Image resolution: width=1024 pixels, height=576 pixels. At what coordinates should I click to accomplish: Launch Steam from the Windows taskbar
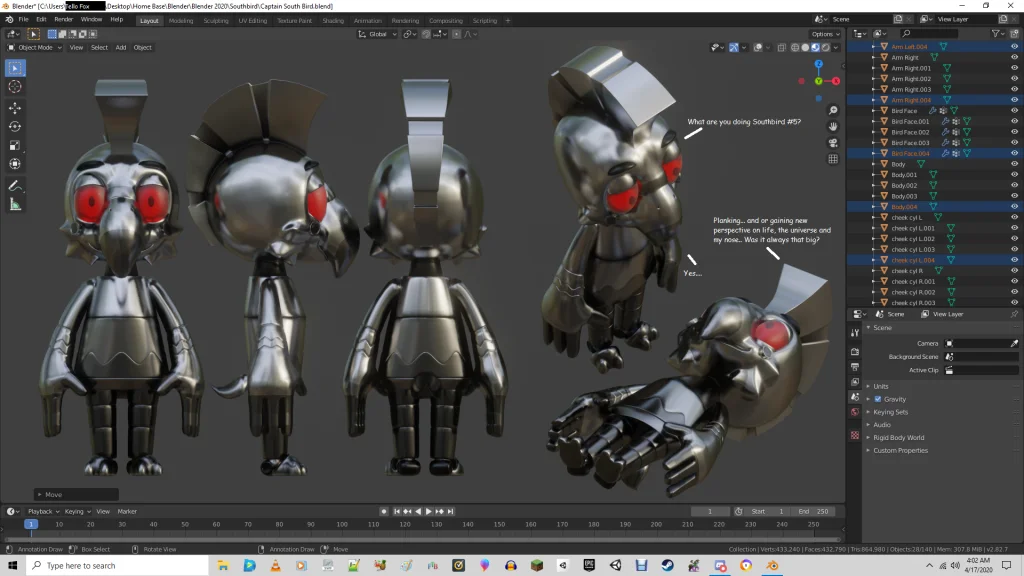pos(667,566)
